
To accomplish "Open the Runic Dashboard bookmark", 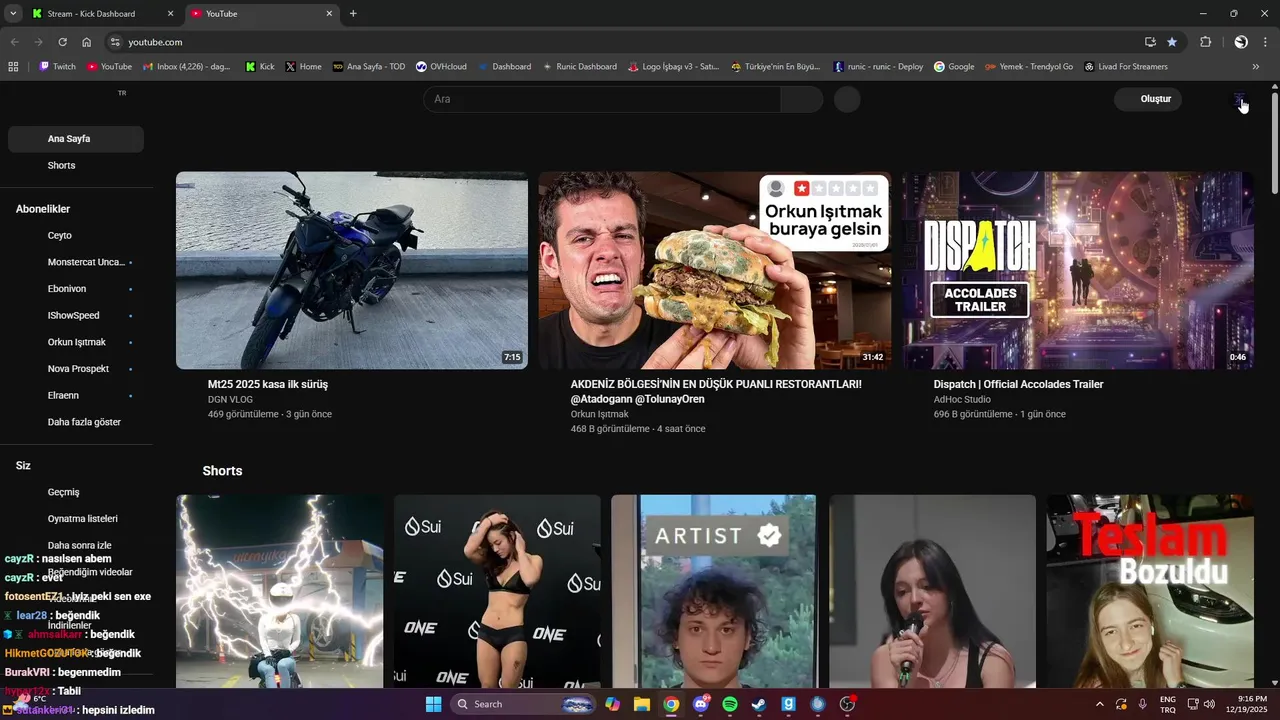I will click(x=579, y=67).
